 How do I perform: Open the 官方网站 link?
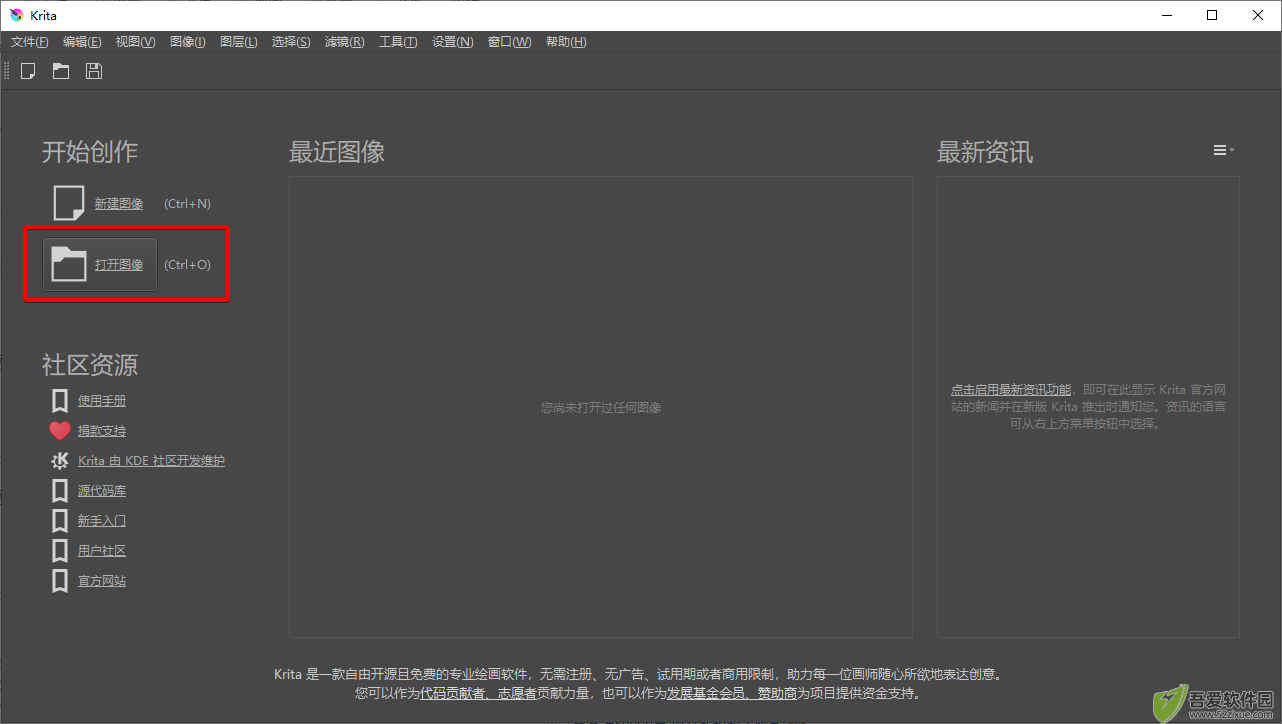pyautogui.click(x=102, y=581)
